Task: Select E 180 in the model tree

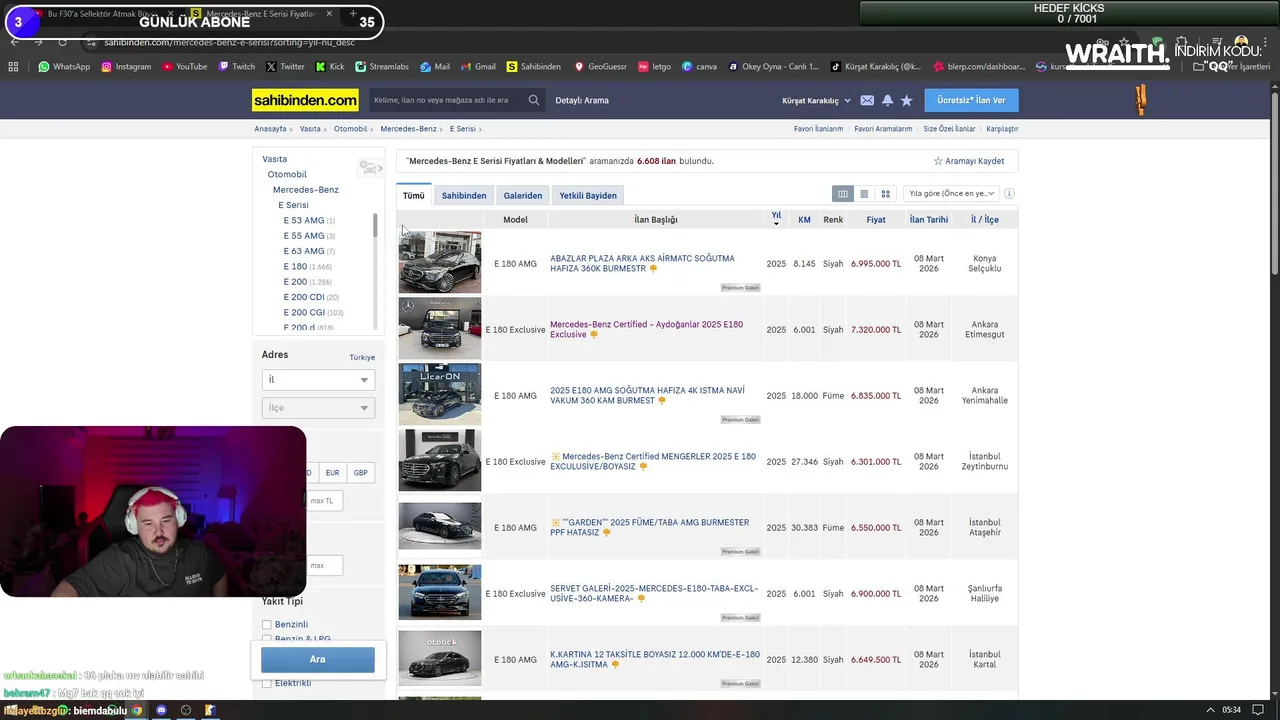Action: click(x=295, y=267)
